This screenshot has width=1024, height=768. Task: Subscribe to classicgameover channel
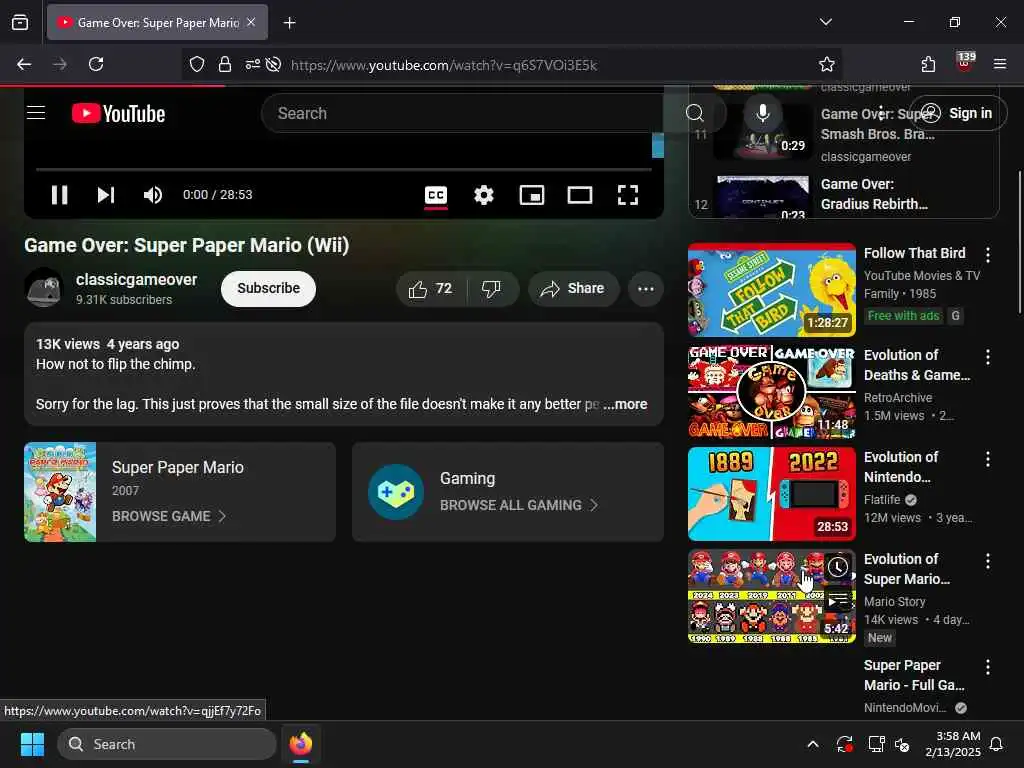[268, 289]
